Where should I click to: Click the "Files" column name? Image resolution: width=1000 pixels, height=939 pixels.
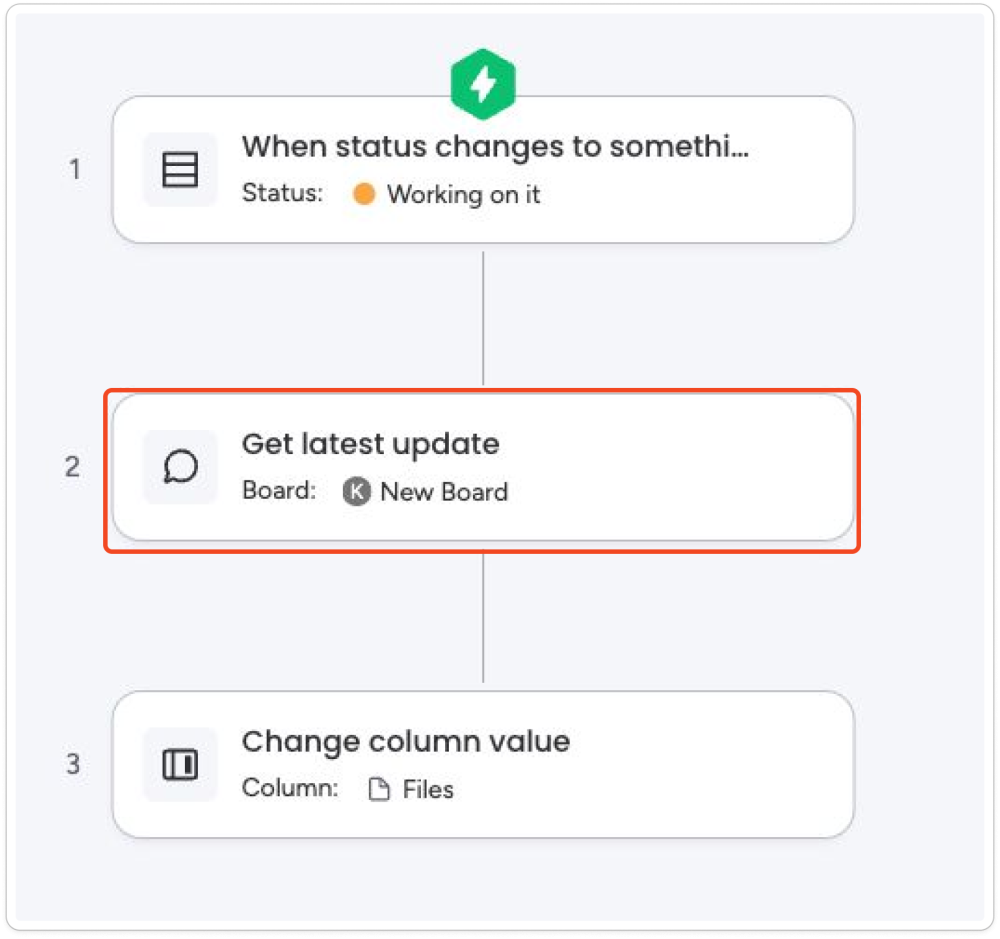coord(428,790)
